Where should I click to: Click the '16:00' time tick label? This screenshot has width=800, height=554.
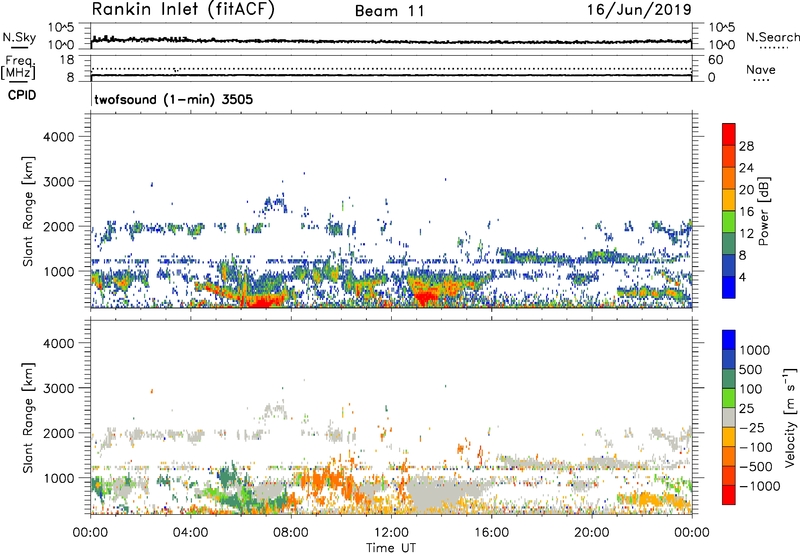point(491,533)
